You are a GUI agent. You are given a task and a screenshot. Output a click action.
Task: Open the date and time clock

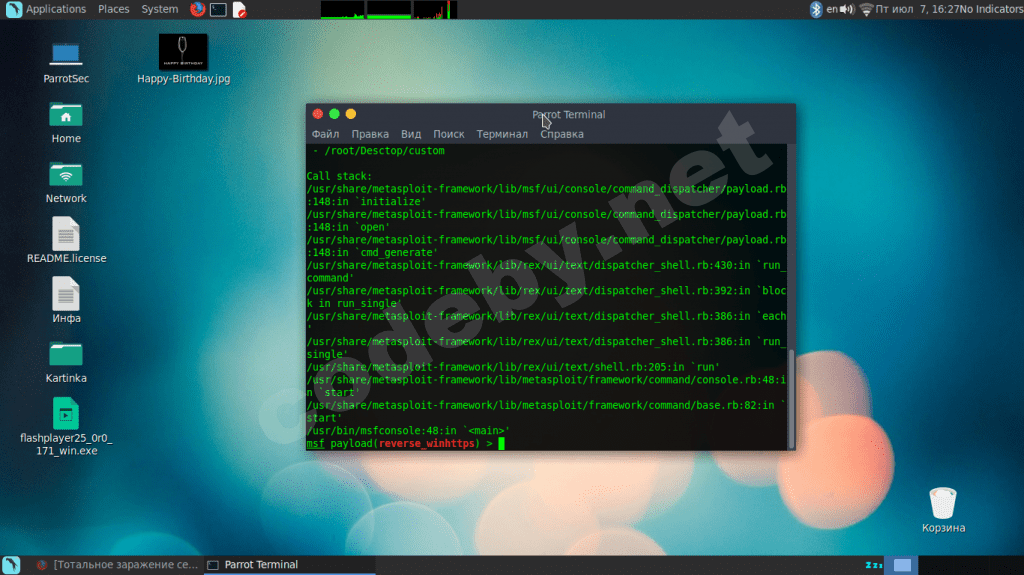click(x=916, y=9)
